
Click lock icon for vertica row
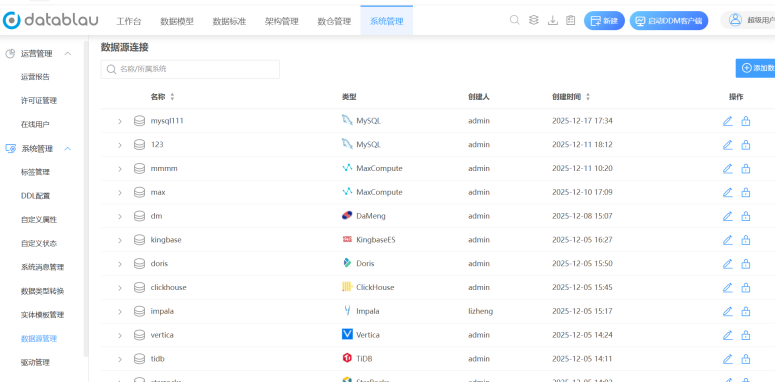746,335
